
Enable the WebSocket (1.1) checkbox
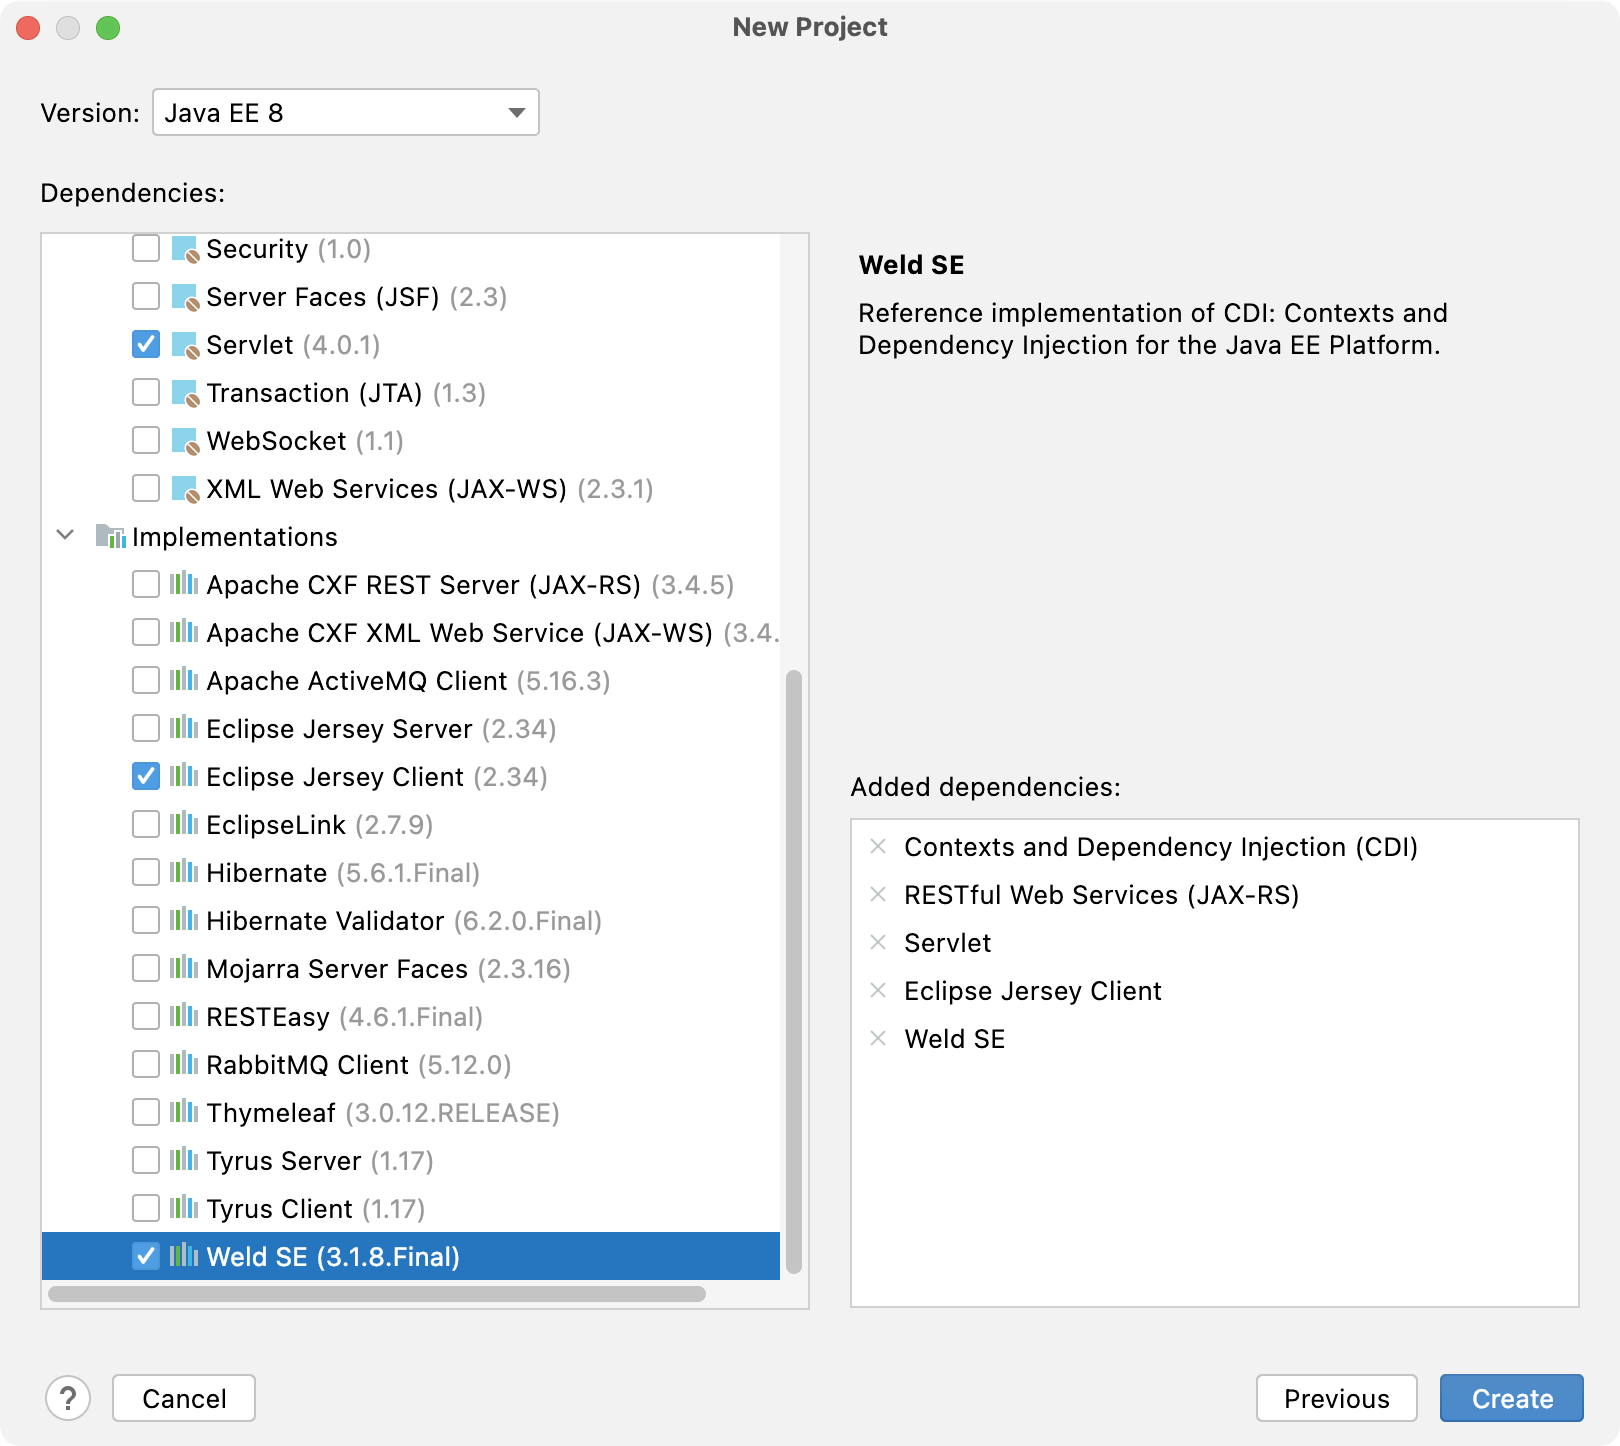(x=146, y=440)
